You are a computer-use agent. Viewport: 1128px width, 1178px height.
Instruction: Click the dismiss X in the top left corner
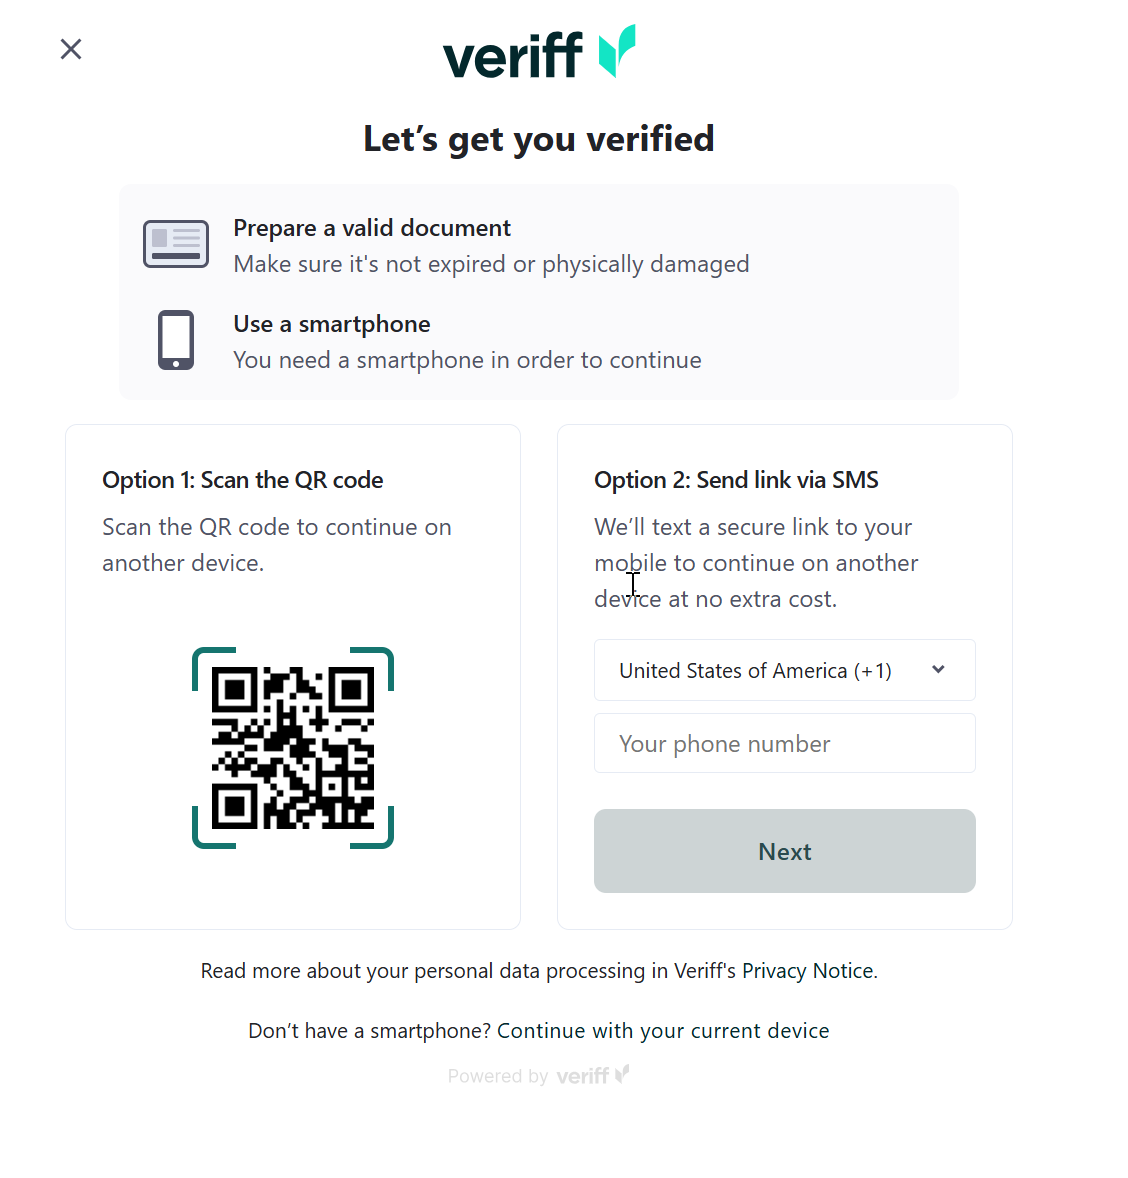point(70,48)
